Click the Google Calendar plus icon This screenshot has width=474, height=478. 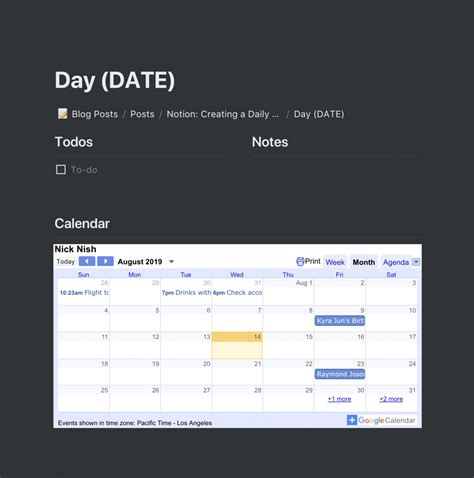pos(352,420)
